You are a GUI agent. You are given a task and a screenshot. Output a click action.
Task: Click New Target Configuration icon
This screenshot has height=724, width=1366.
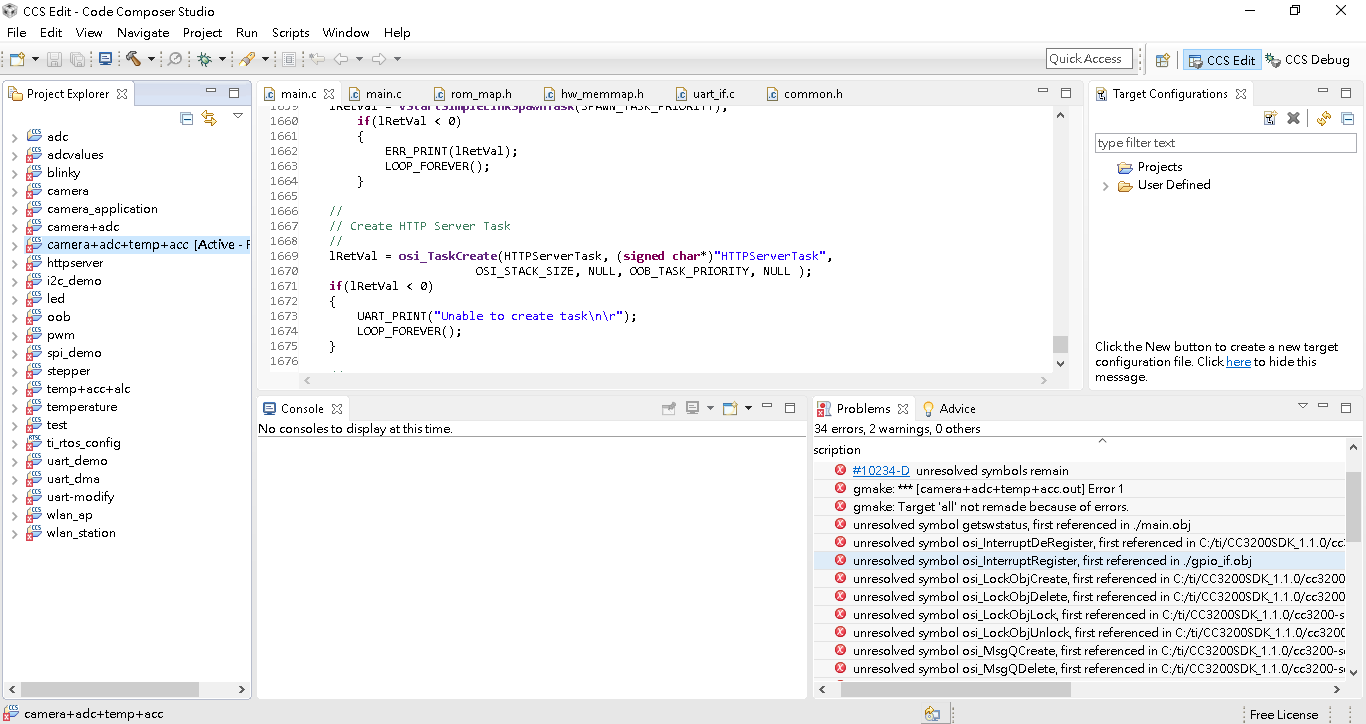point(1270,118)
